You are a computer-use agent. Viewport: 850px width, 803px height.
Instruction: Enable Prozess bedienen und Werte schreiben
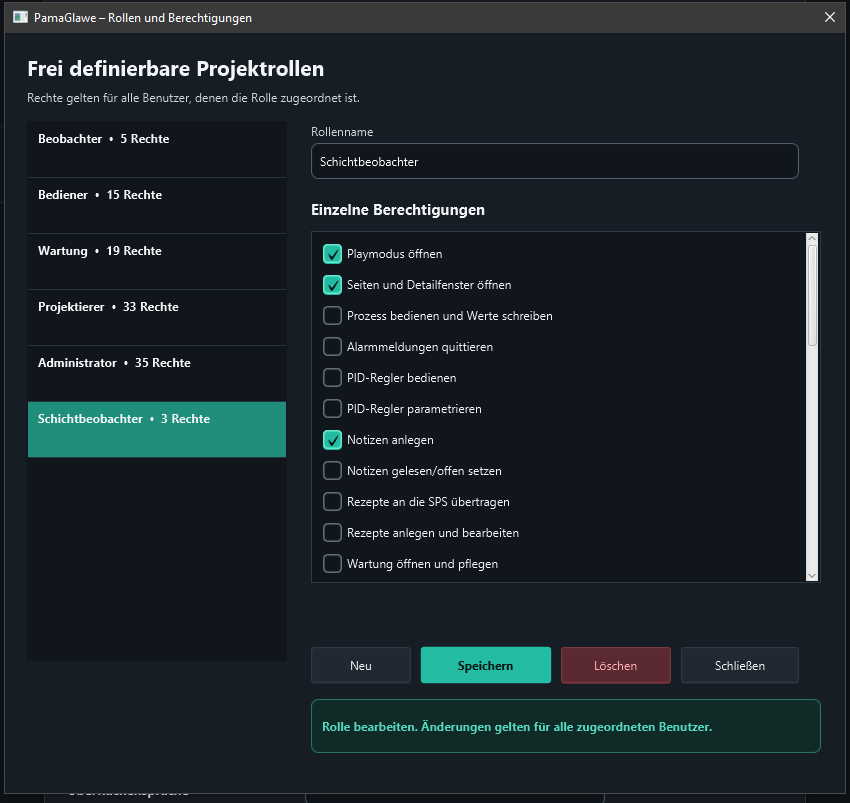pos(332,316)
